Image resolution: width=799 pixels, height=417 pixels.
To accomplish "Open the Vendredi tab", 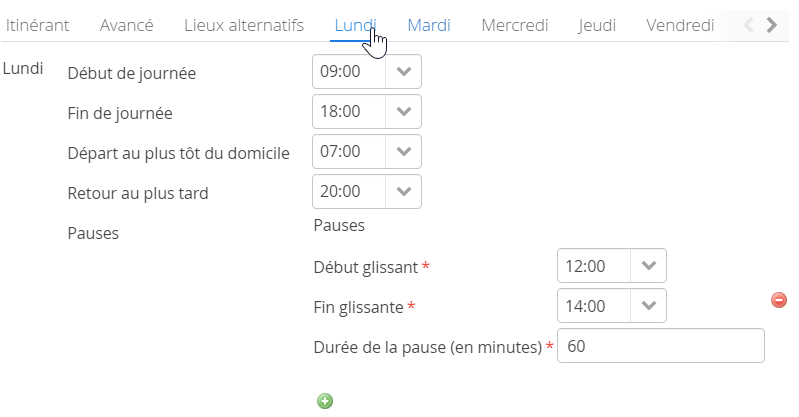I will coord(680,25).
